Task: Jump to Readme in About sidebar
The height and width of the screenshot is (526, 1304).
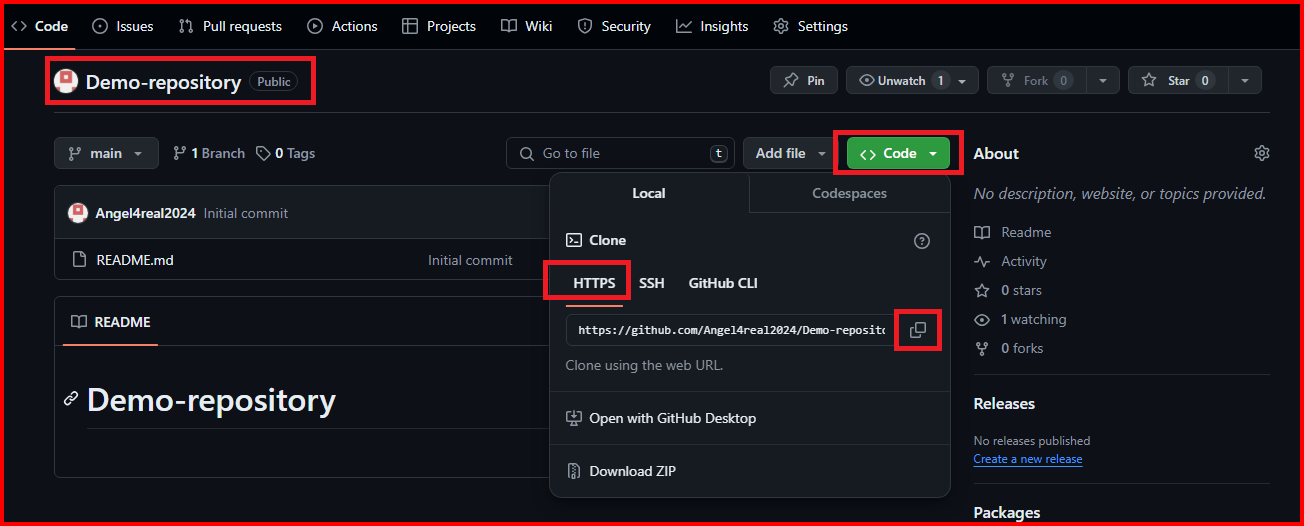Action: pyautogui.click(x=1013, y=232)
